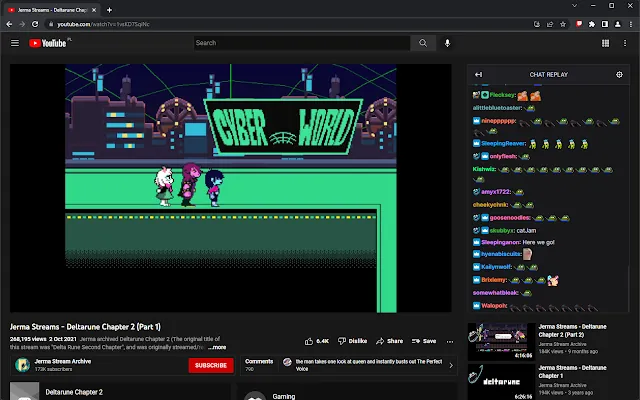Screen dimensions: 640x400
Task: Click the 6.4K like count
Action: click(x=322, y=341)
